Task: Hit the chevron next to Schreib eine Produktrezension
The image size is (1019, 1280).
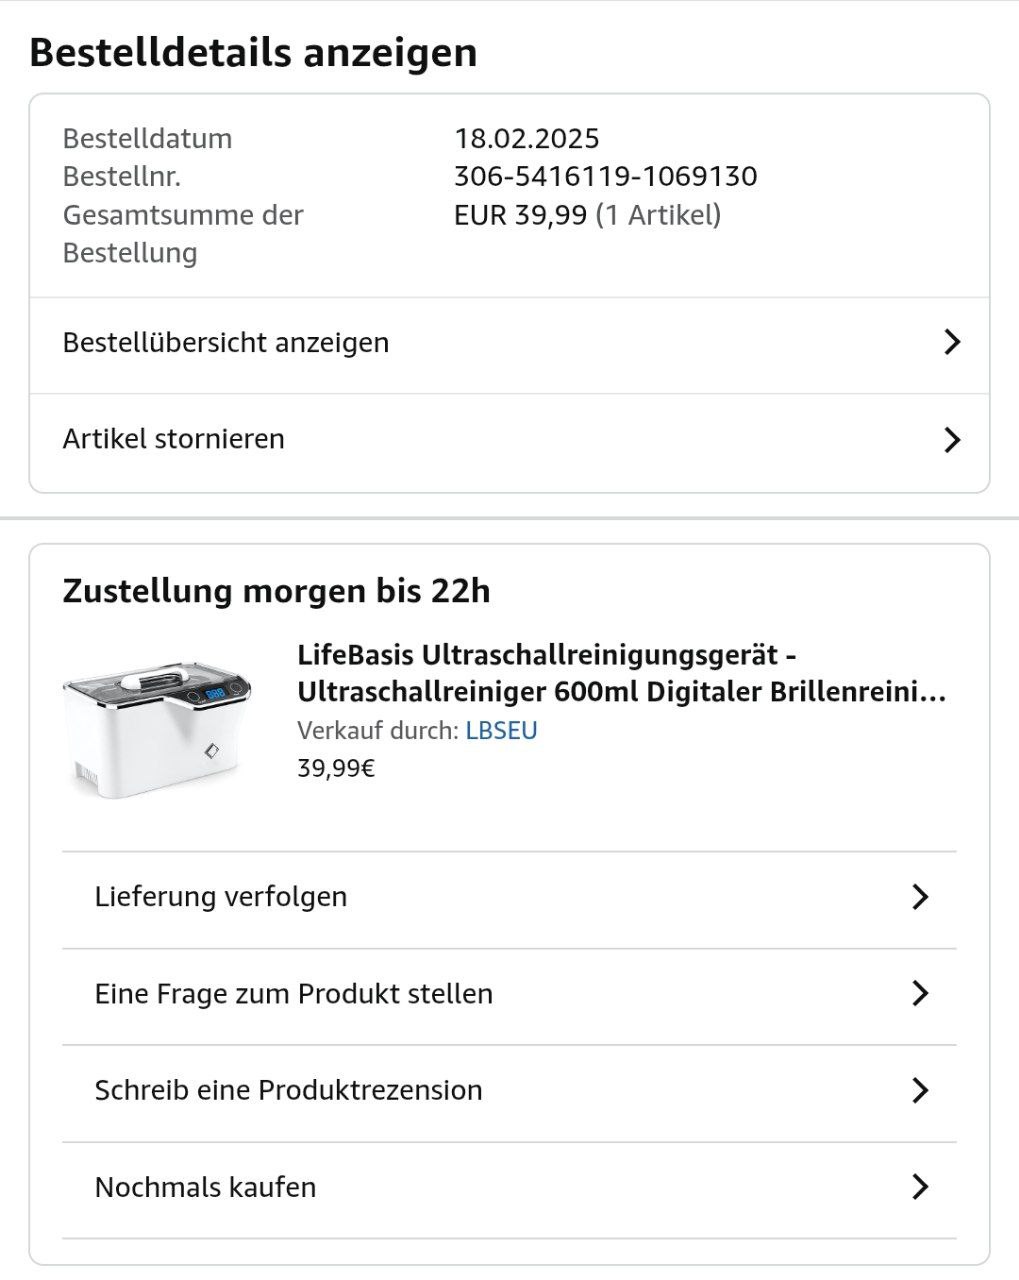Action: pos(920,1091)
